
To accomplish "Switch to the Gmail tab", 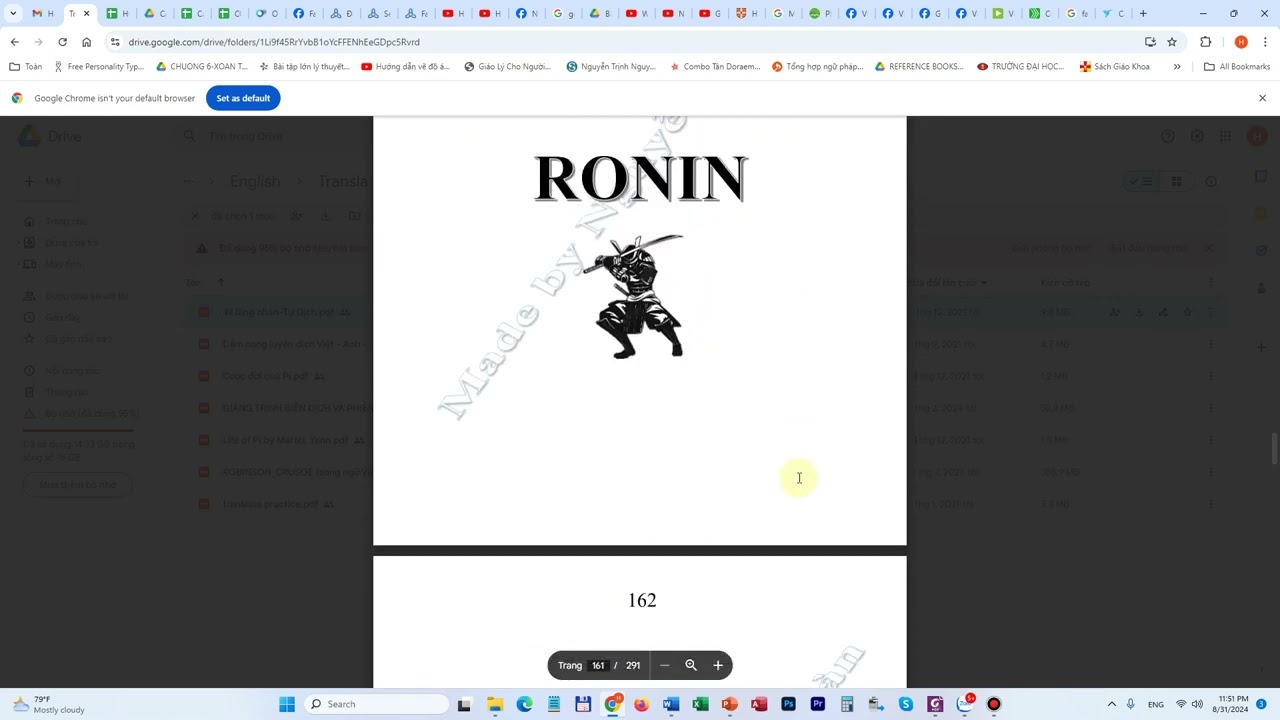I will 43,13.
